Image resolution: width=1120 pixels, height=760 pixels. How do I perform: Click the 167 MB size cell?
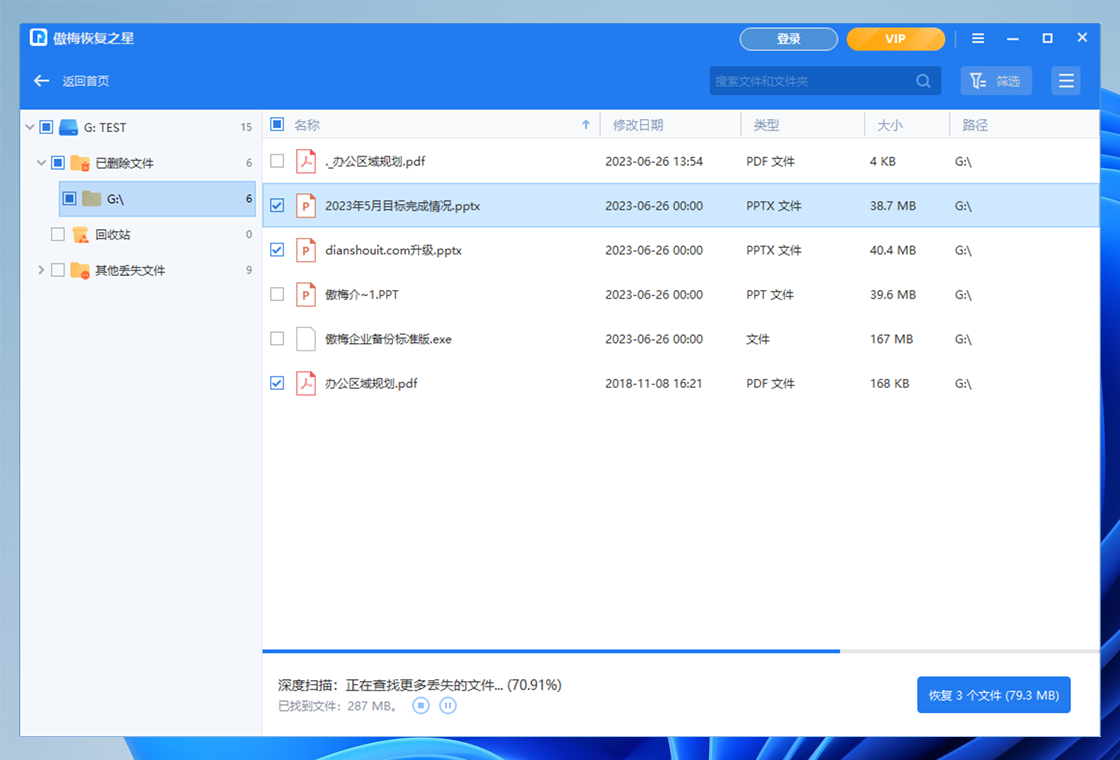click(x=891, y=339)
